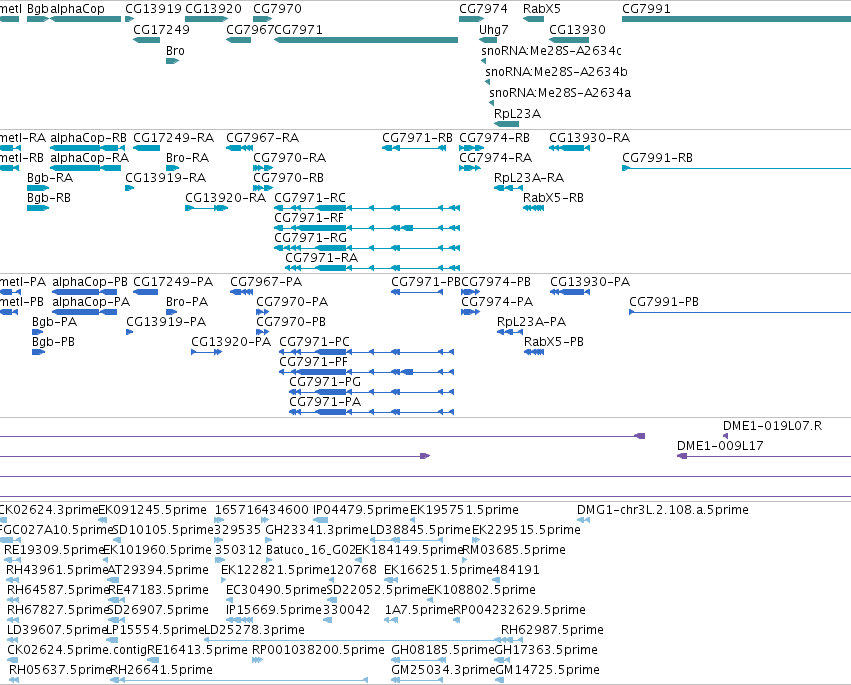Select the LD25278.3prime EST label

[x=254, y=630]
